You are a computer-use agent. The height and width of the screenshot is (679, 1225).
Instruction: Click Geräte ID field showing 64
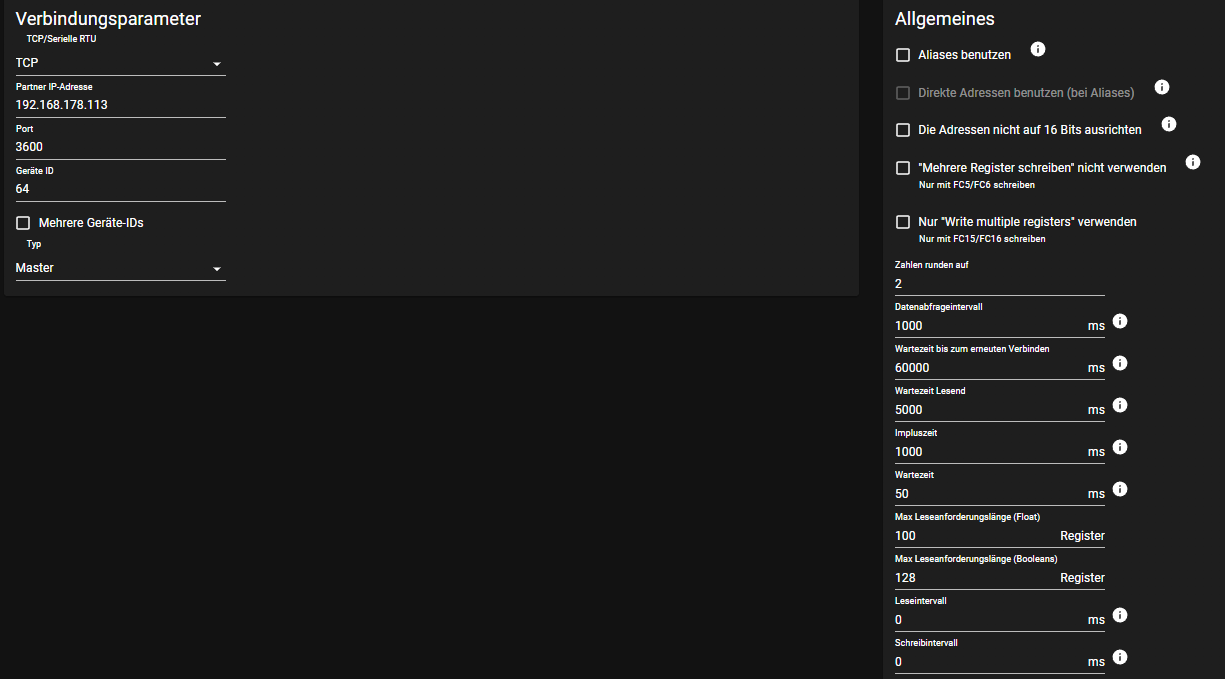coord(121,189)
